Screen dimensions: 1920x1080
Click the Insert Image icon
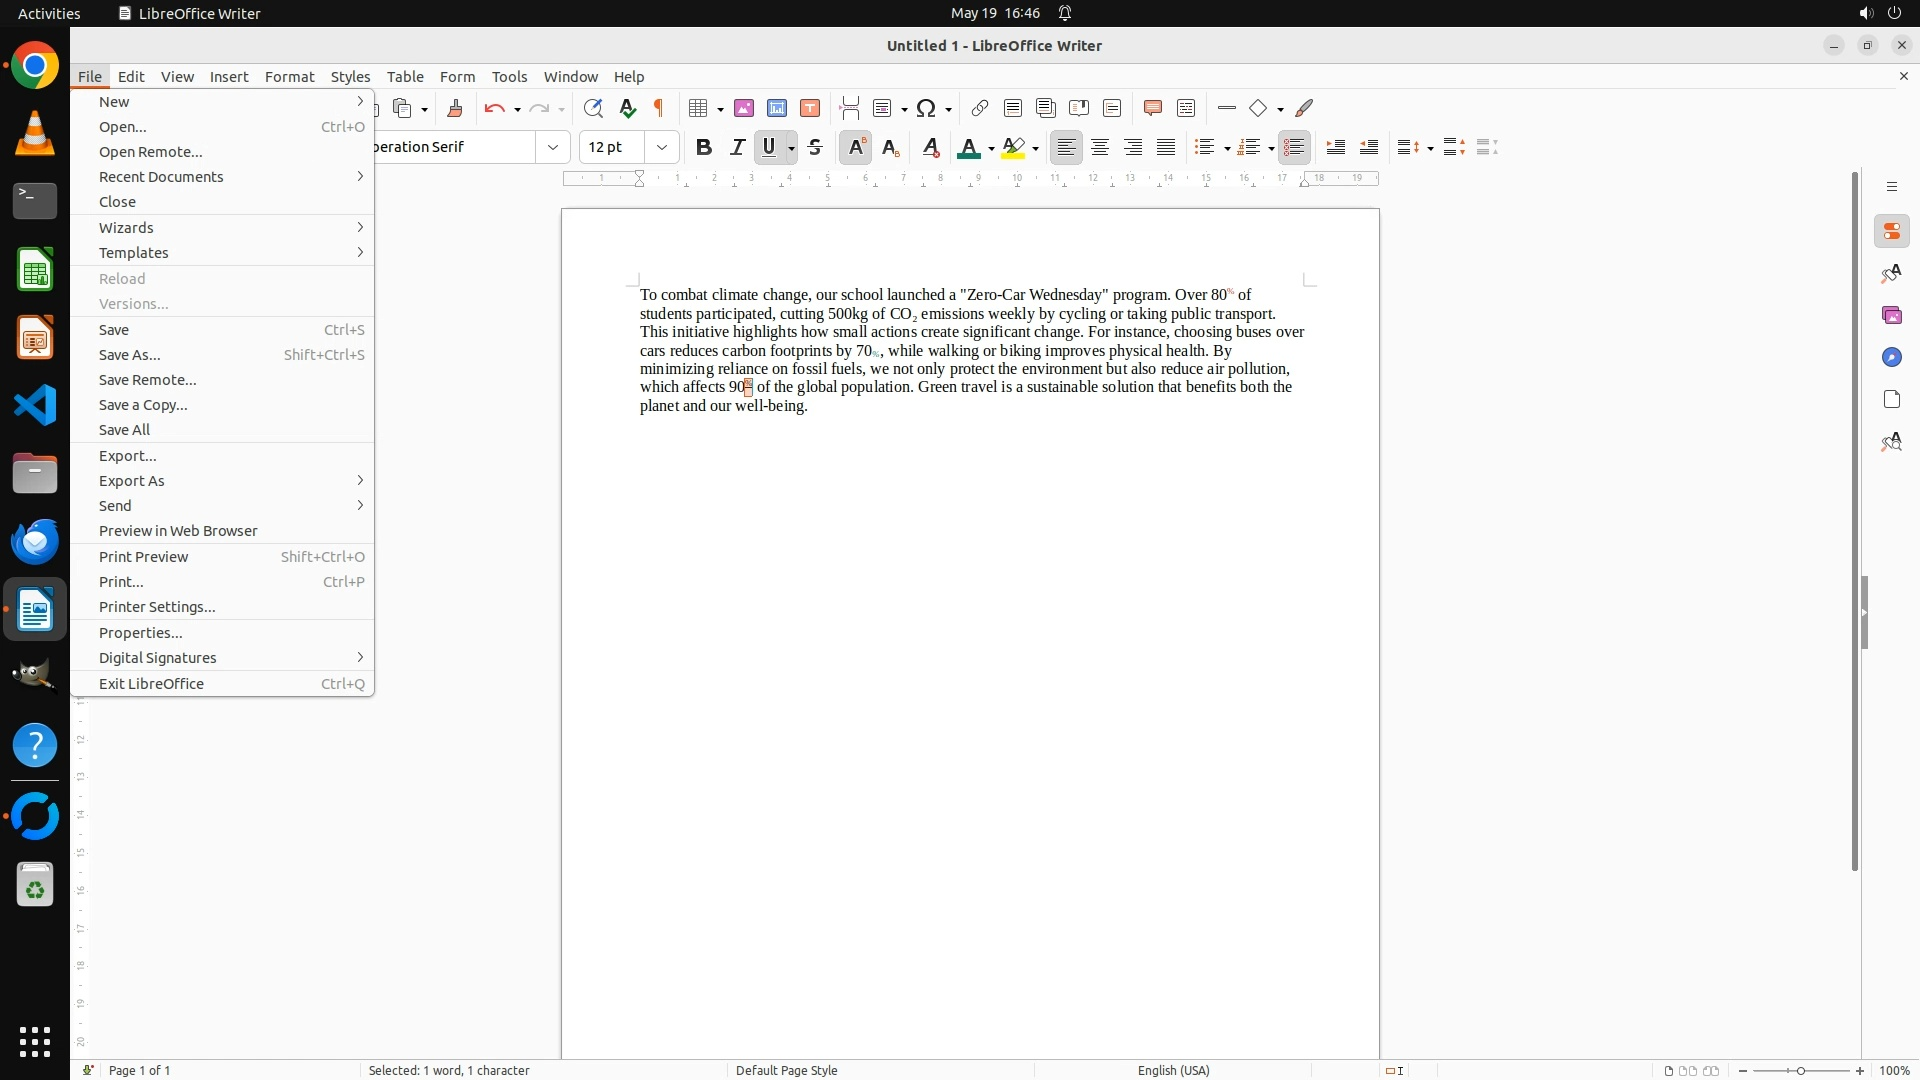pos(744,108)
